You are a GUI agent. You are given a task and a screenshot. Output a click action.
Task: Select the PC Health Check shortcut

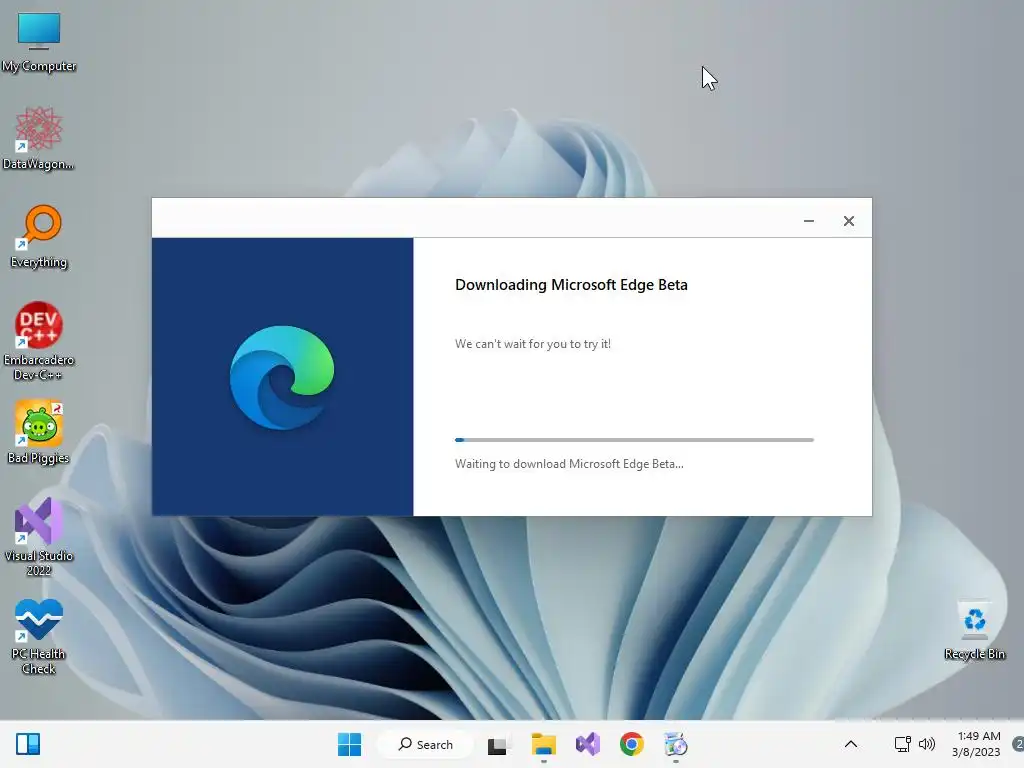coord(39,636)
